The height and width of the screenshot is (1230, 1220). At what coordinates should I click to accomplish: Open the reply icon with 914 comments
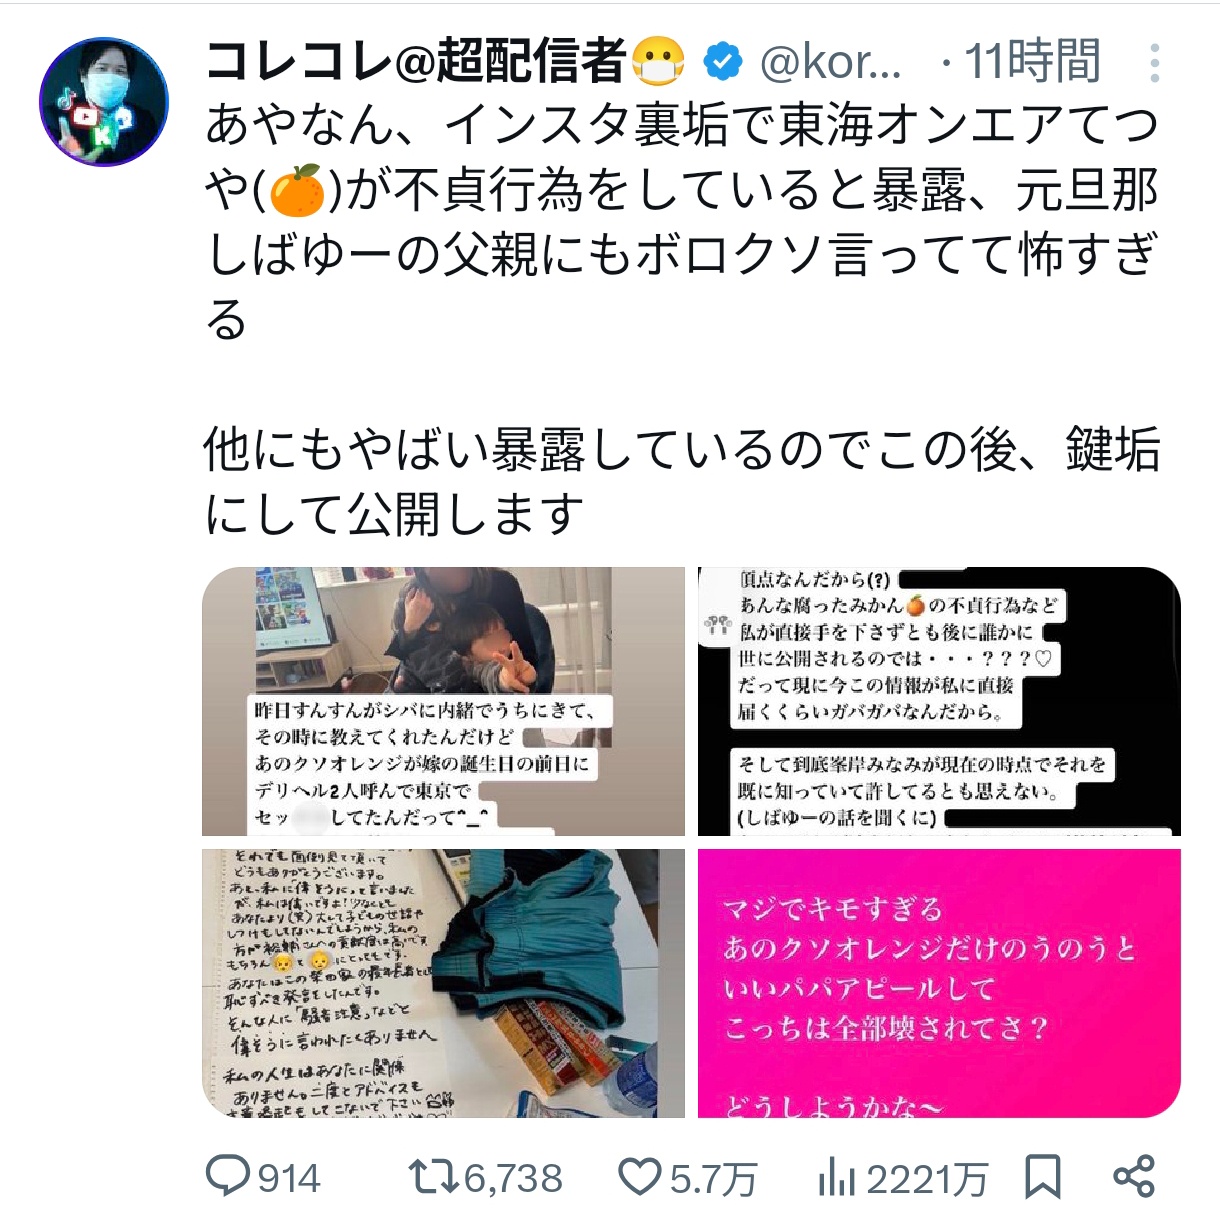228,1177
